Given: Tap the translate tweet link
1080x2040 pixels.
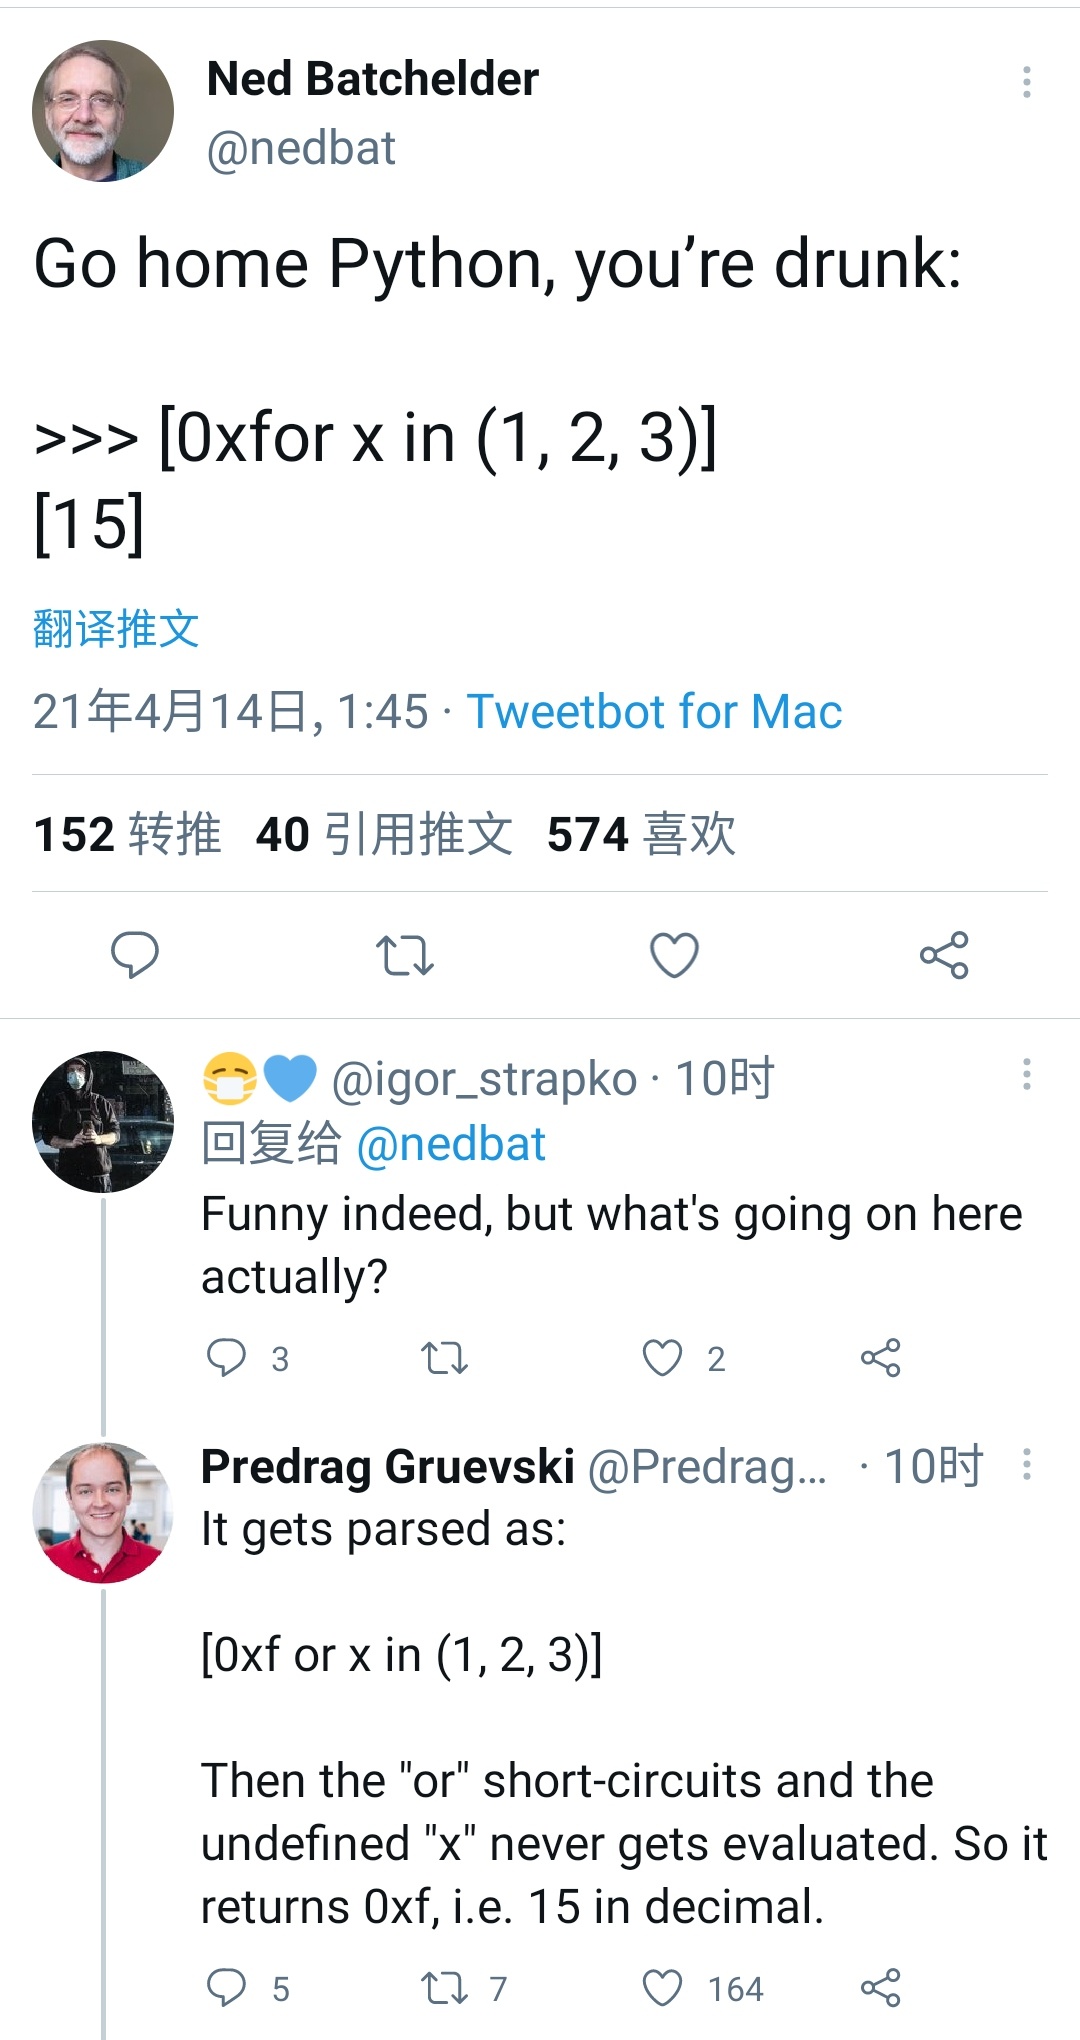Looking at the screenshot, I should (116, 629).
